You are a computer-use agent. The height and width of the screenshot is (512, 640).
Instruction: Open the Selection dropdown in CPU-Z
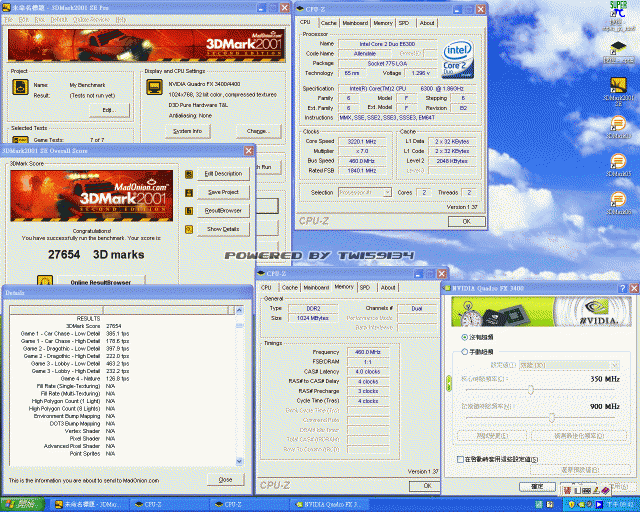[365, 192]
